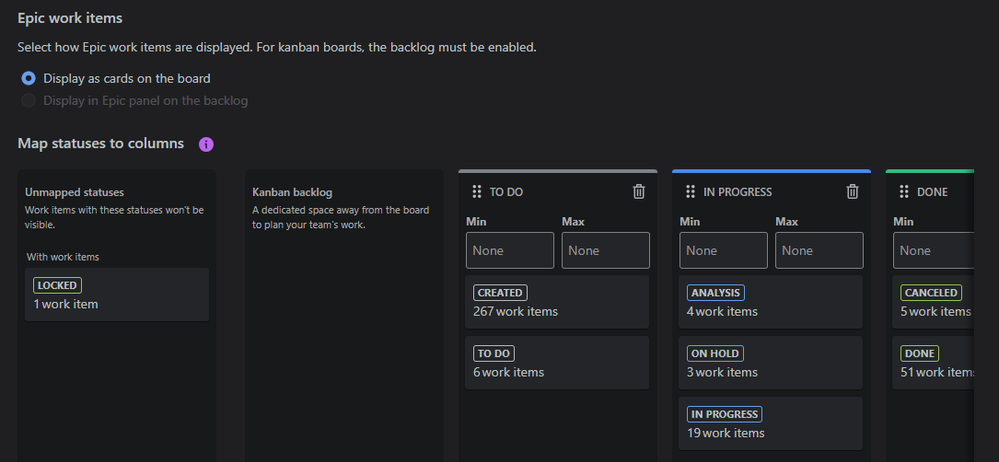Viewport: 999px width, 462px height.
Task: Delete the IN PROGRESS column via trash icon
Action: pos(852,192)
